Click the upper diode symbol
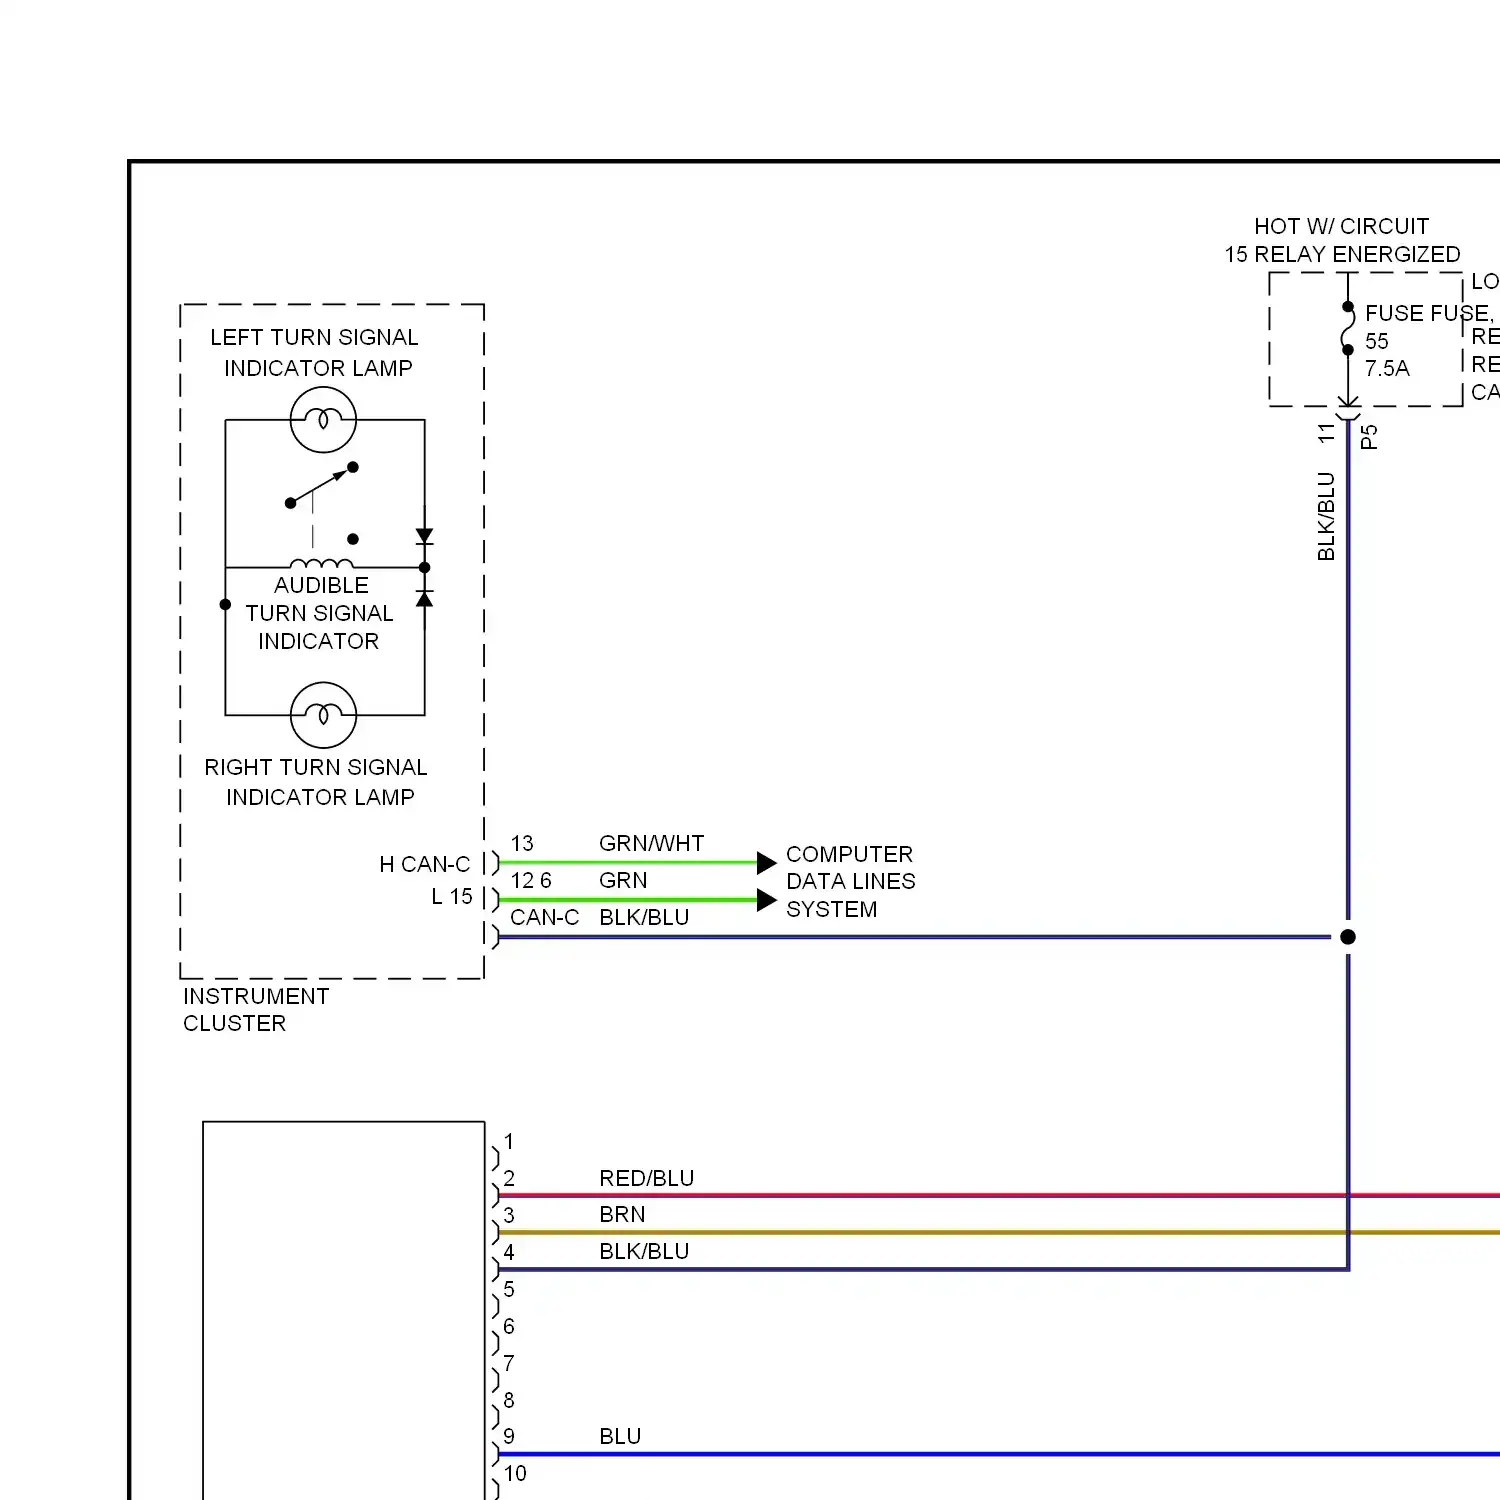 424,537
